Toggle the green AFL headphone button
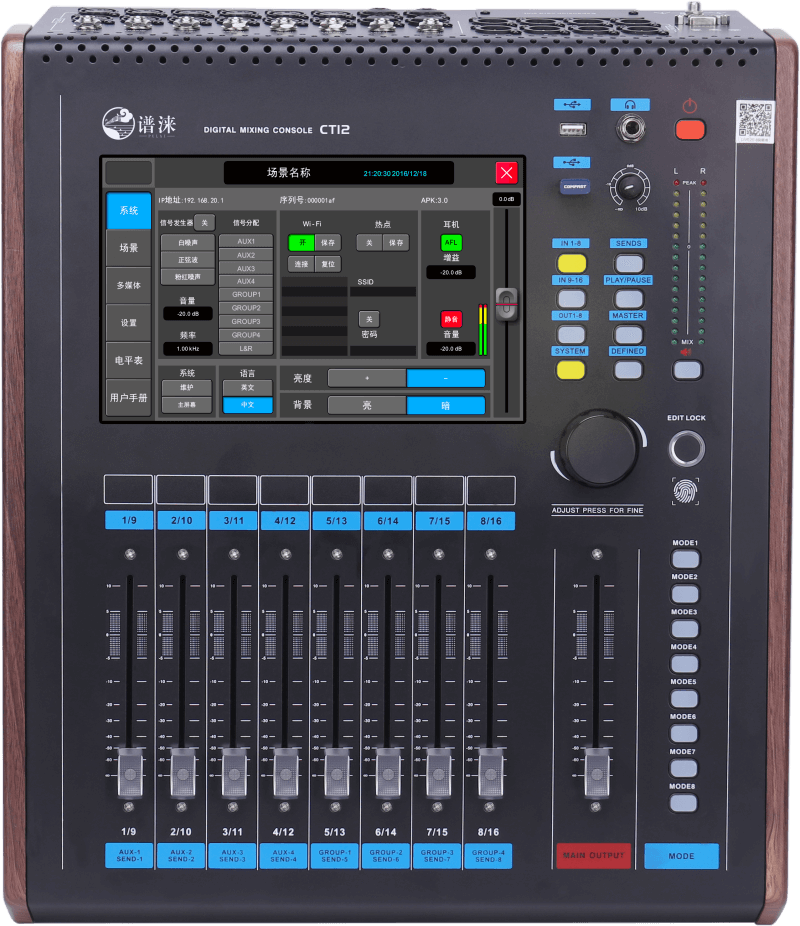Viewport: 800px width, 926px height. click(x=451, y=242)
